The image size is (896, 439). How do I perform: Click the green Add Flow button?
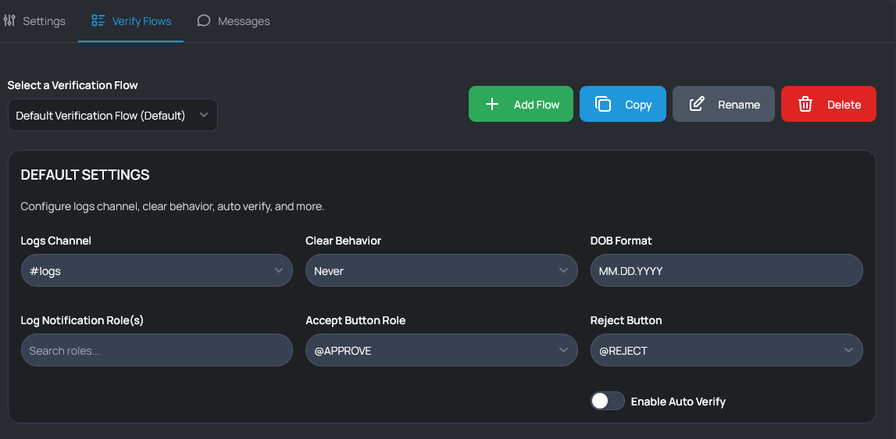[x=521, y=104]
